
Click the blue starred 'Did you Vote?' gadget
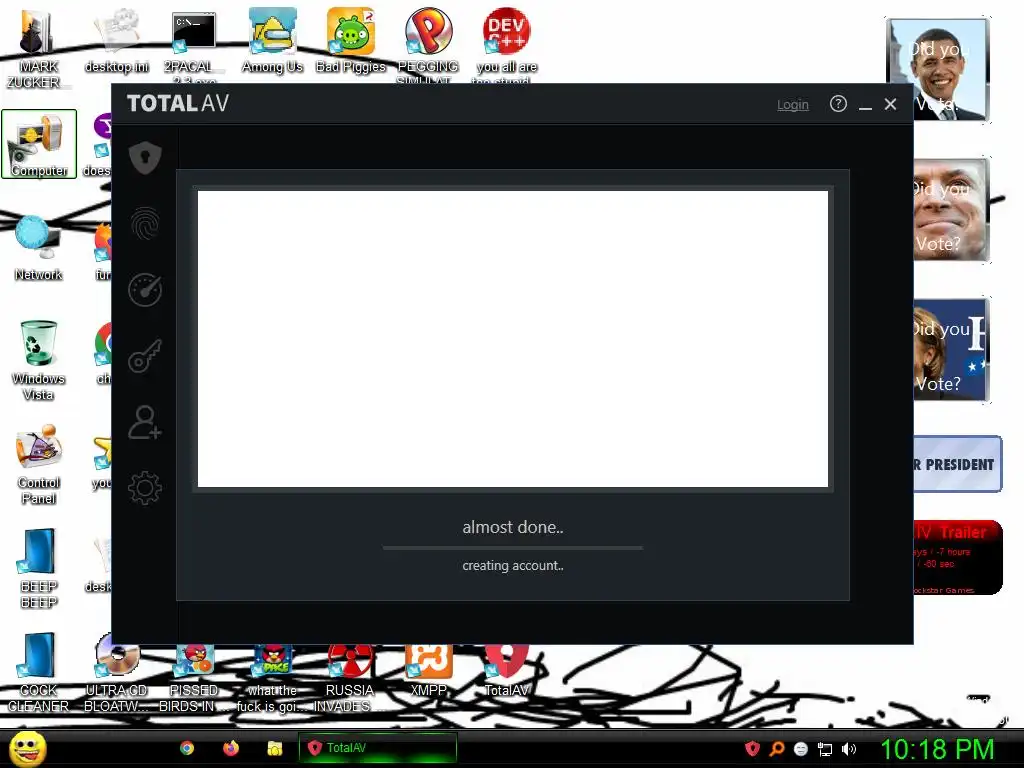[x=951, y=349]
